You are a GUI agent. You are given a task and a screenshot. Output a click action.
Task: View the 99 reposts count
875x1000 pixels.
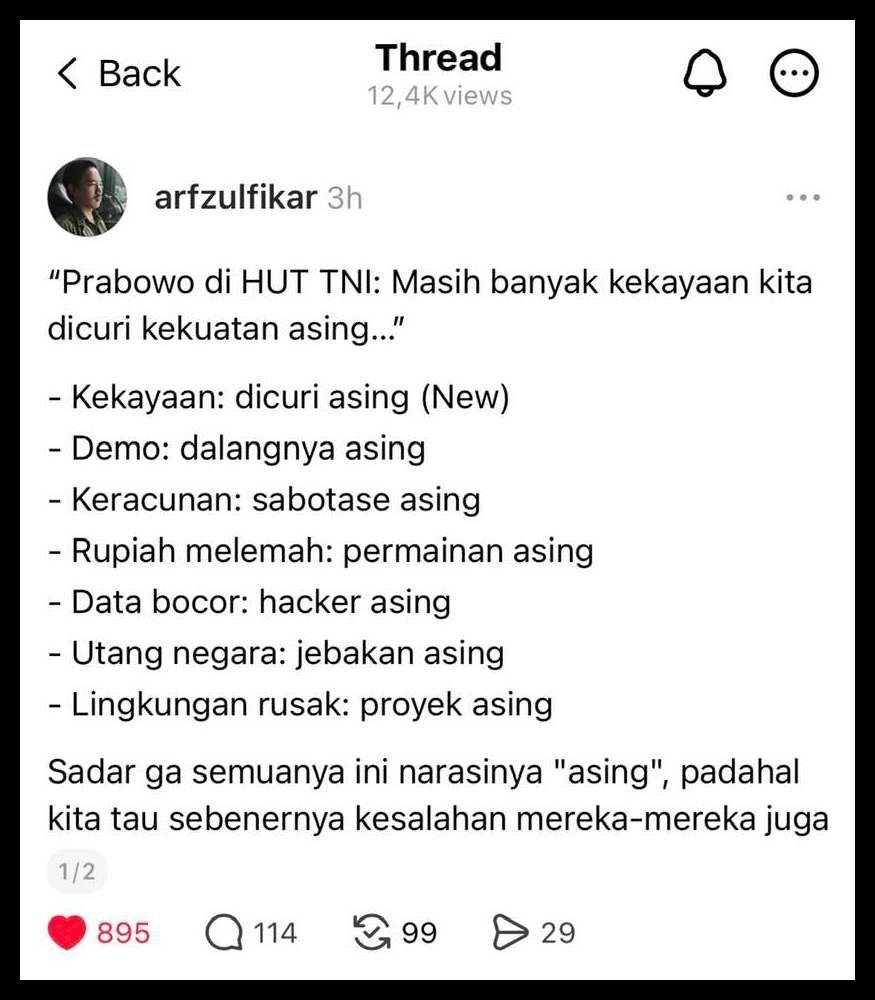click(419, 933)
